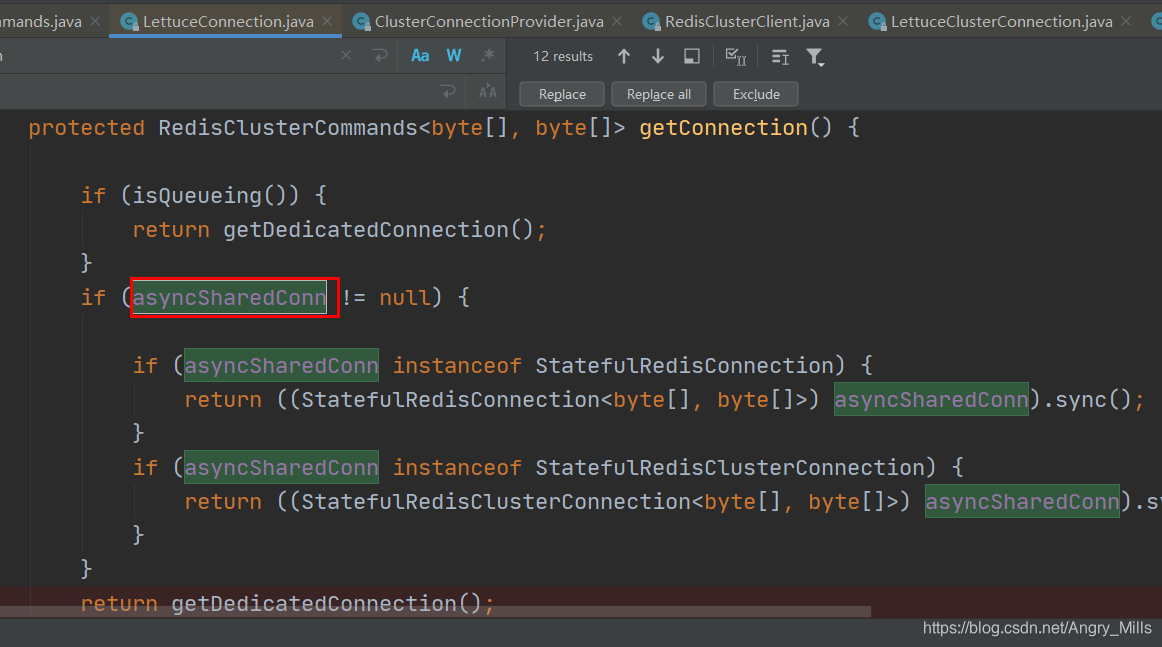Image resolution: width=1162 pixels, height=647 pixels.
Task: Click the Replace button
Action: 562,94
